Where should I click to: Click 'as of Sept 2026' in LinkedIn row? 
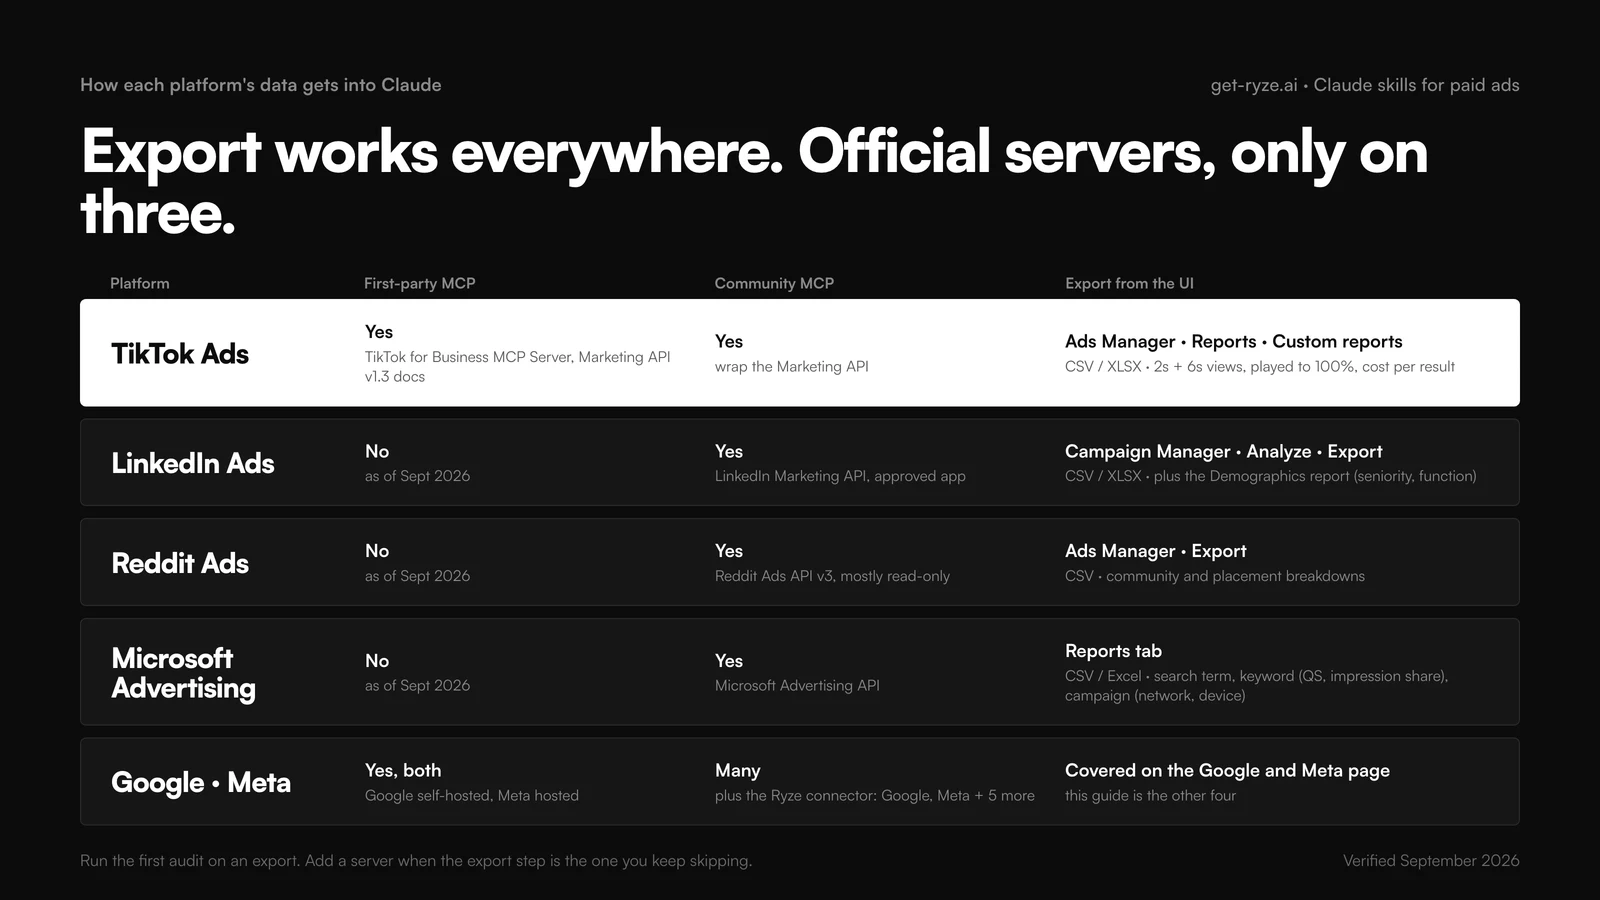[417, 476]
